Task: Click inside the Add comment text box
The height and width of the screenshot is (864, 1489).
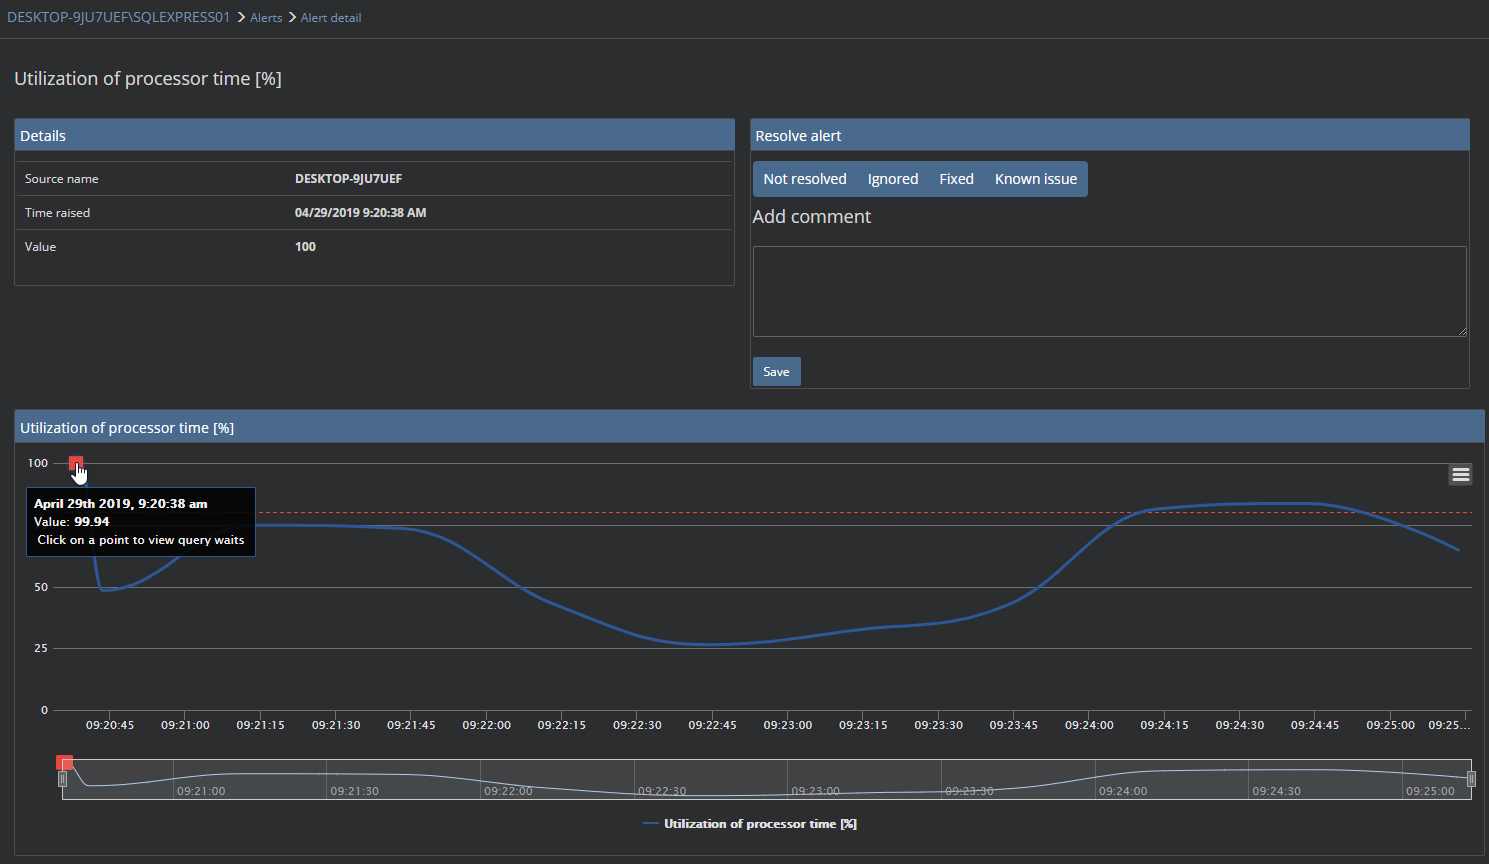Action: [1110, 290]
